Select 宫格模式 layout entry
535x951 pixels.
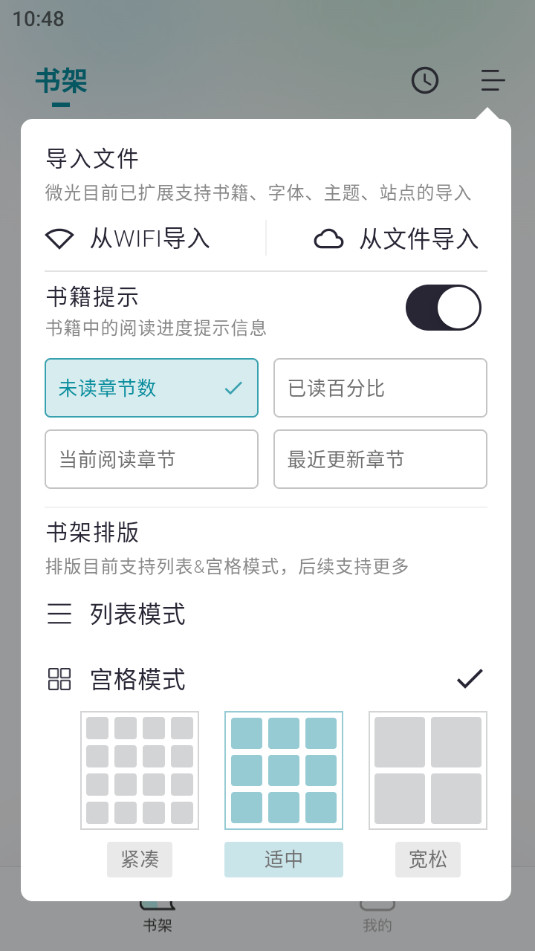coord(266,679)
